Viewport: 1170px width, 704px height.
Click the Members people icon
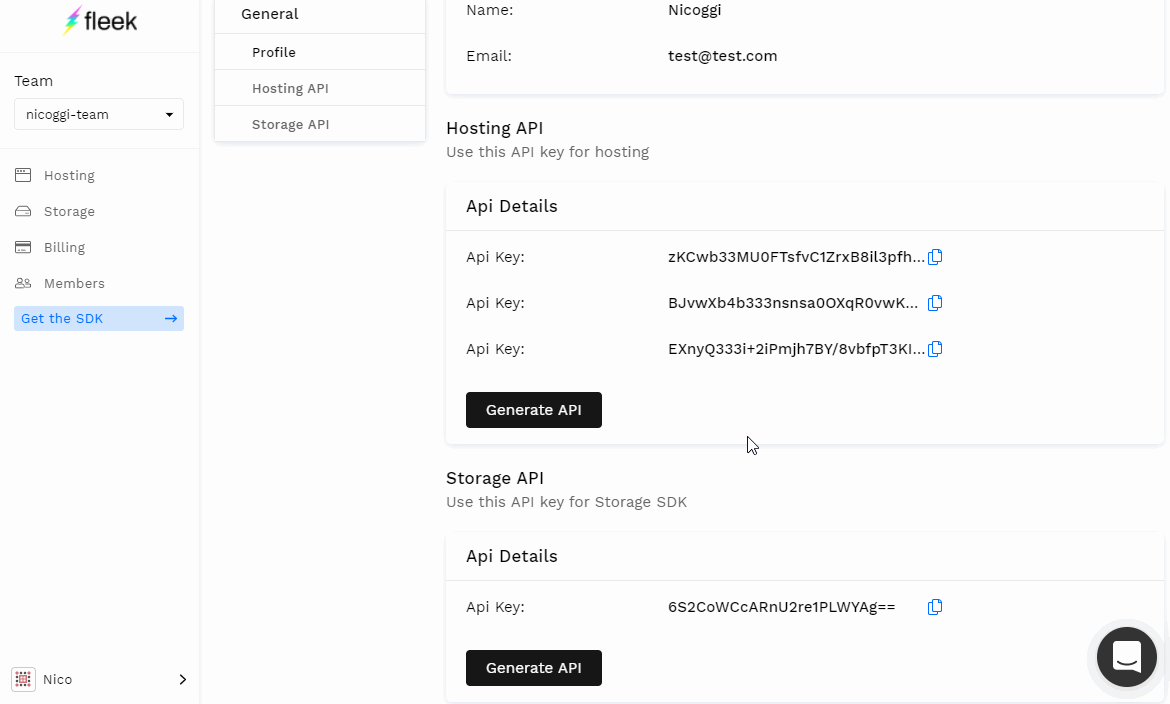pos(23,283)
